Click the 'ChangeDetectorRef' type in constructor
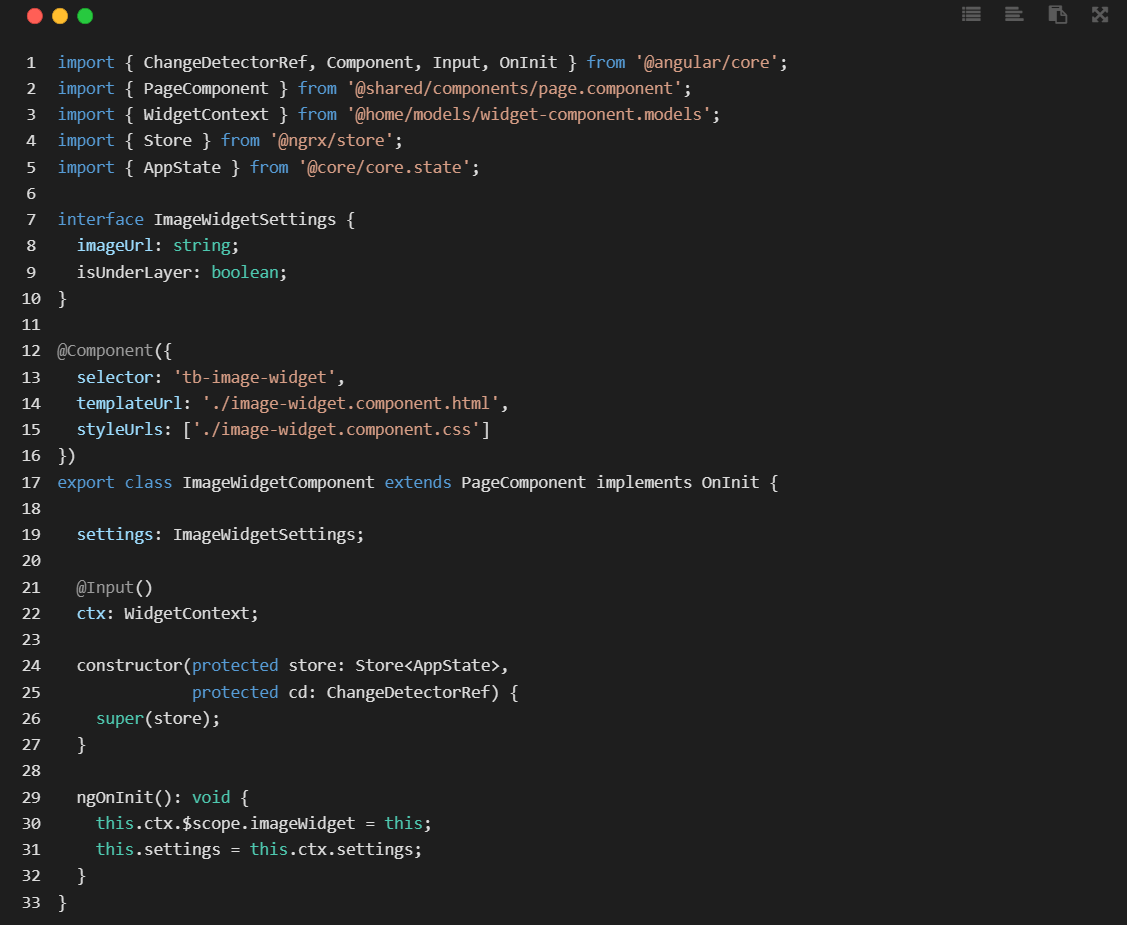This screenshot has width=1127, height=925. [x=408, y=692]
